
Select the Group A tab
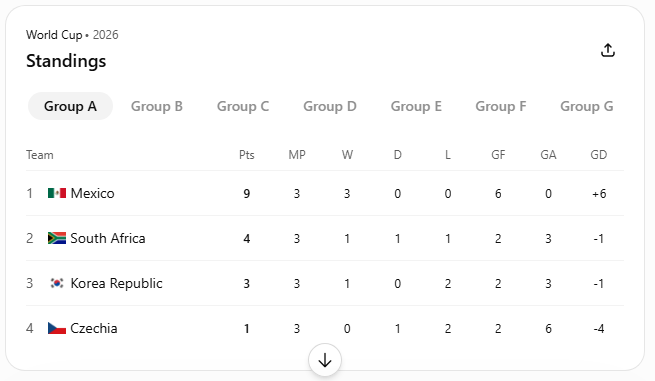(x=70, y=106)
